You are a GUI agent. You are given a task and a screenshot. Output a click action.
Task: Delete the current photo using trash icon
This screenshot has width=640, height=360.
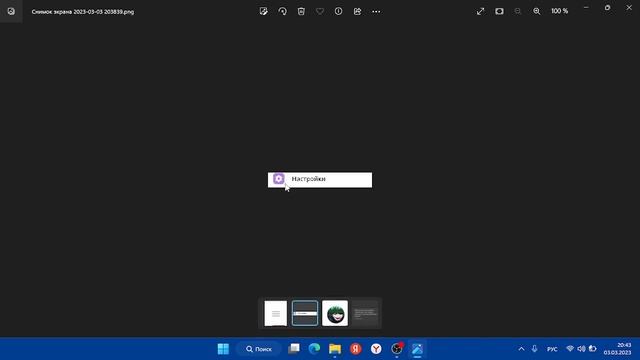[x=301, y=11]
